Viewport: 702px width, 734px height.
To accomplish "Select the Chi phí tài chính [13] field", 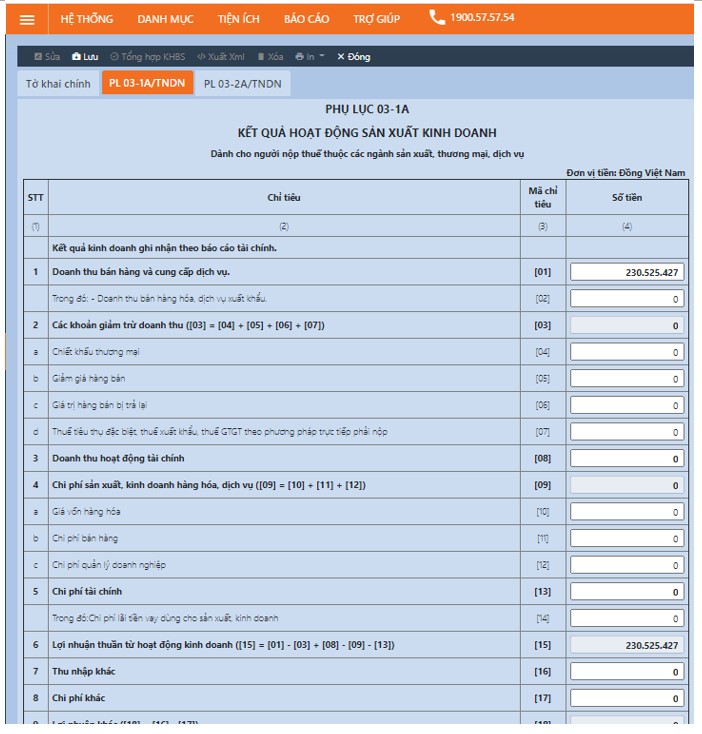I will pos(627,592).
